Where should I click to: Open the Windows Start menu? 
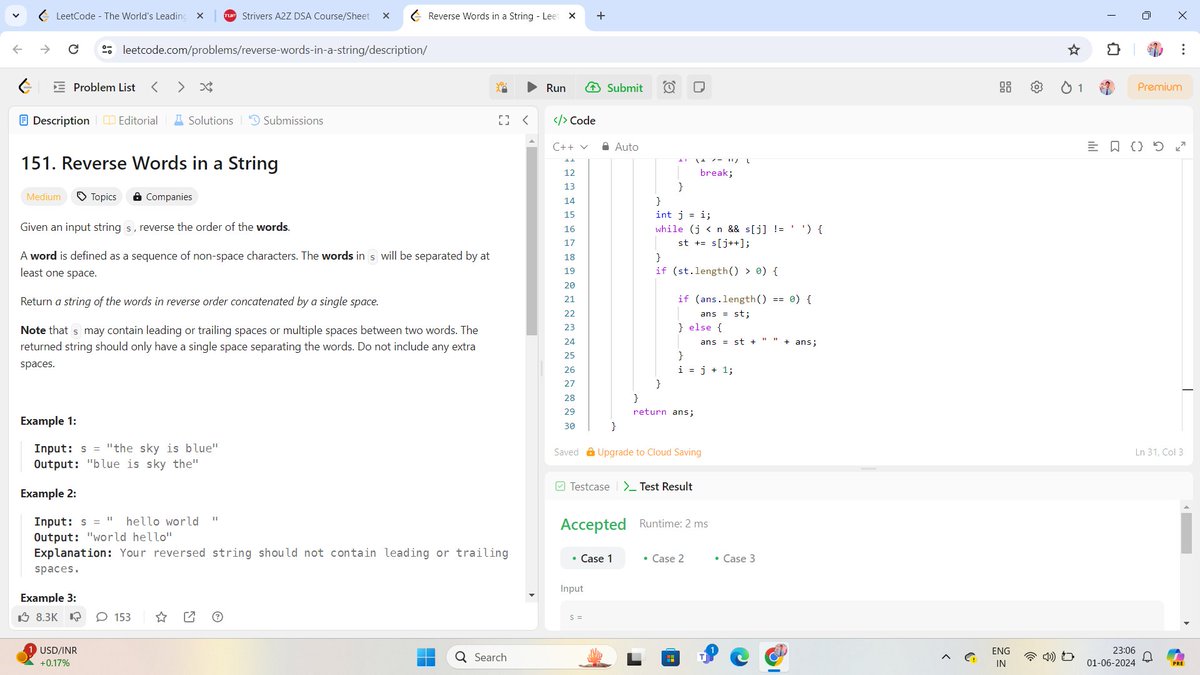(x=426, y=657)
